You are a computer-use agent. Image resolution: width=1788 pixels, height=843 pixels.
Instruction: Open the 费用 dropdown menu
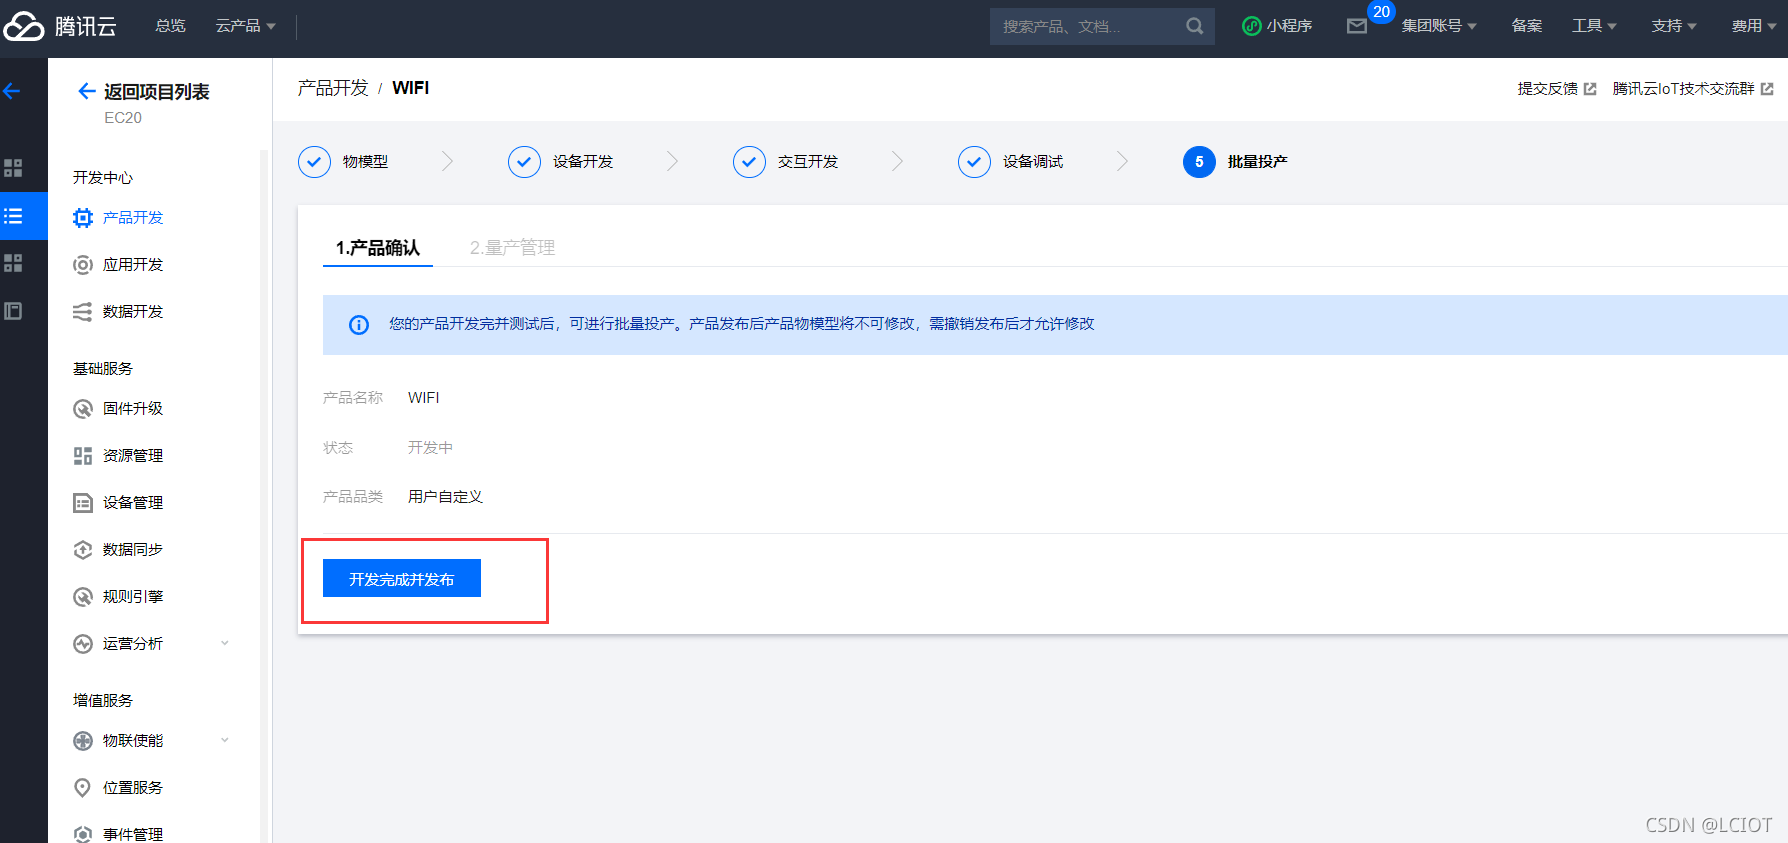point(1754,26)
